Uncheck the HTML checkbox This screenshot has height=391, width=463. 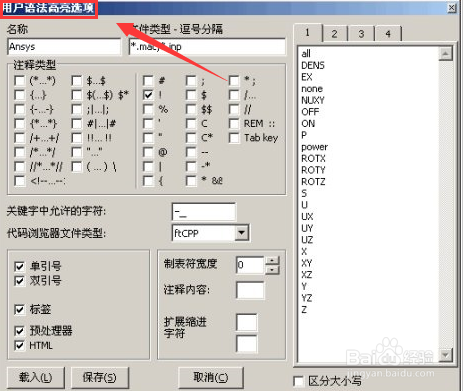click(20, 345)
